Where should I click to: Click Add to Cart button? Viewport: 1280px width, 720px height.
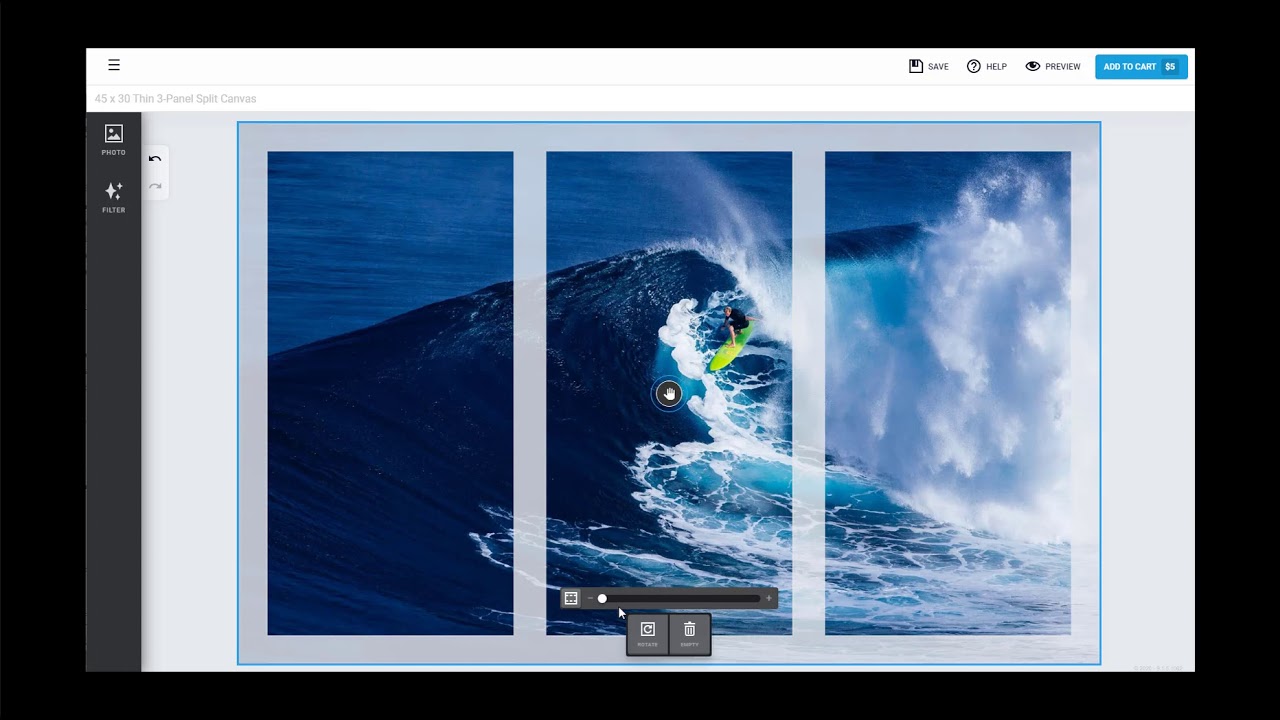(x=1141, y=67)
